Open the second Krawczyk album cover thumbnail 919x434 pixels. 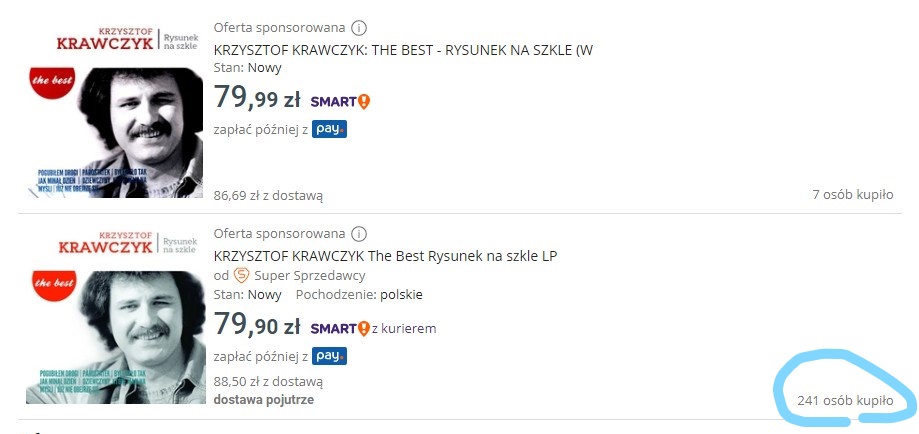coord(113,318)
